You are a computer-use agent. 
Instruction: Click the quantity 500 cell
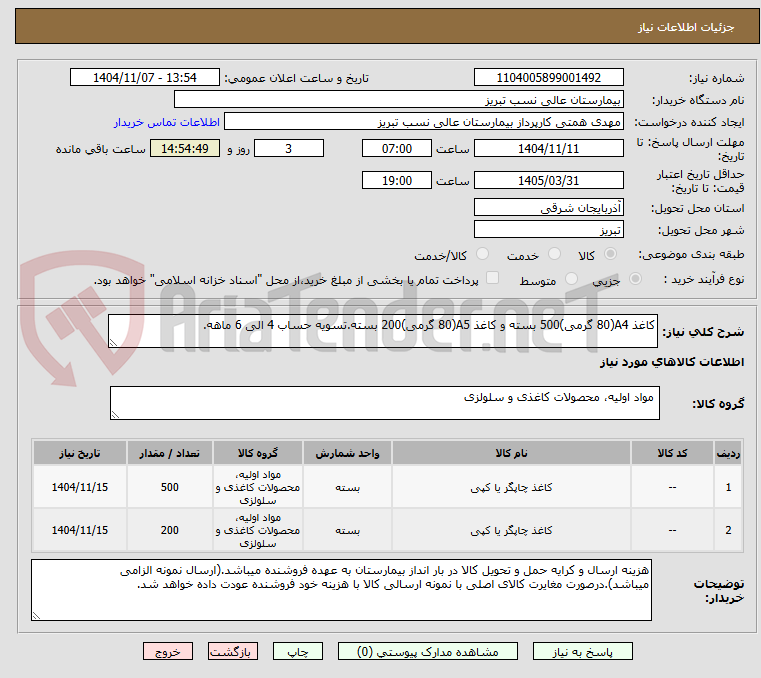(169, 487)
